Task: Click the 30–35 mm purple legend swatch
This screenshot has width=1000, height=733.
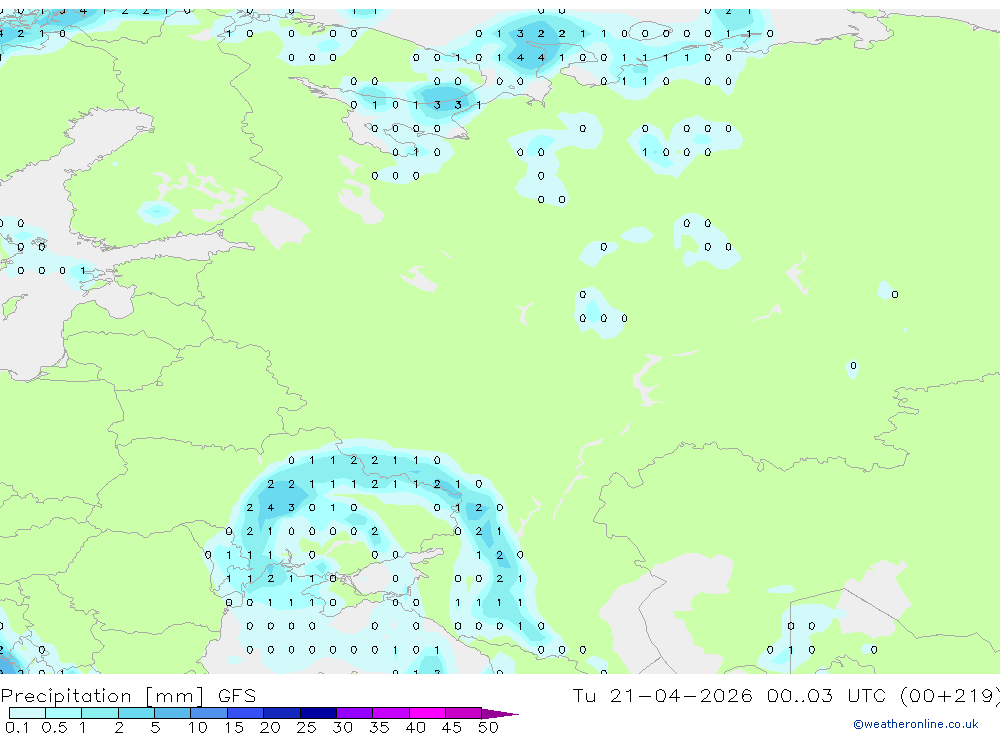Action: pos(355,713)
